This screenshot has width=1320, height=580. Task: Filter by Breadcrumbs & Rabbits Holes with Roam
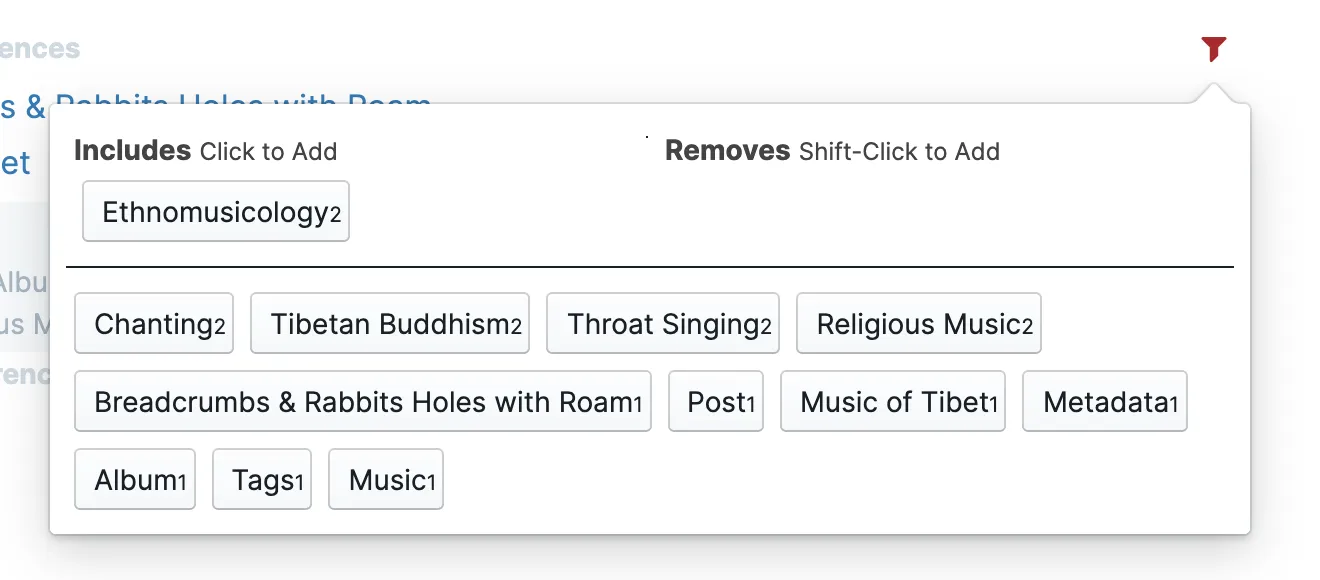tap(363, 401)
